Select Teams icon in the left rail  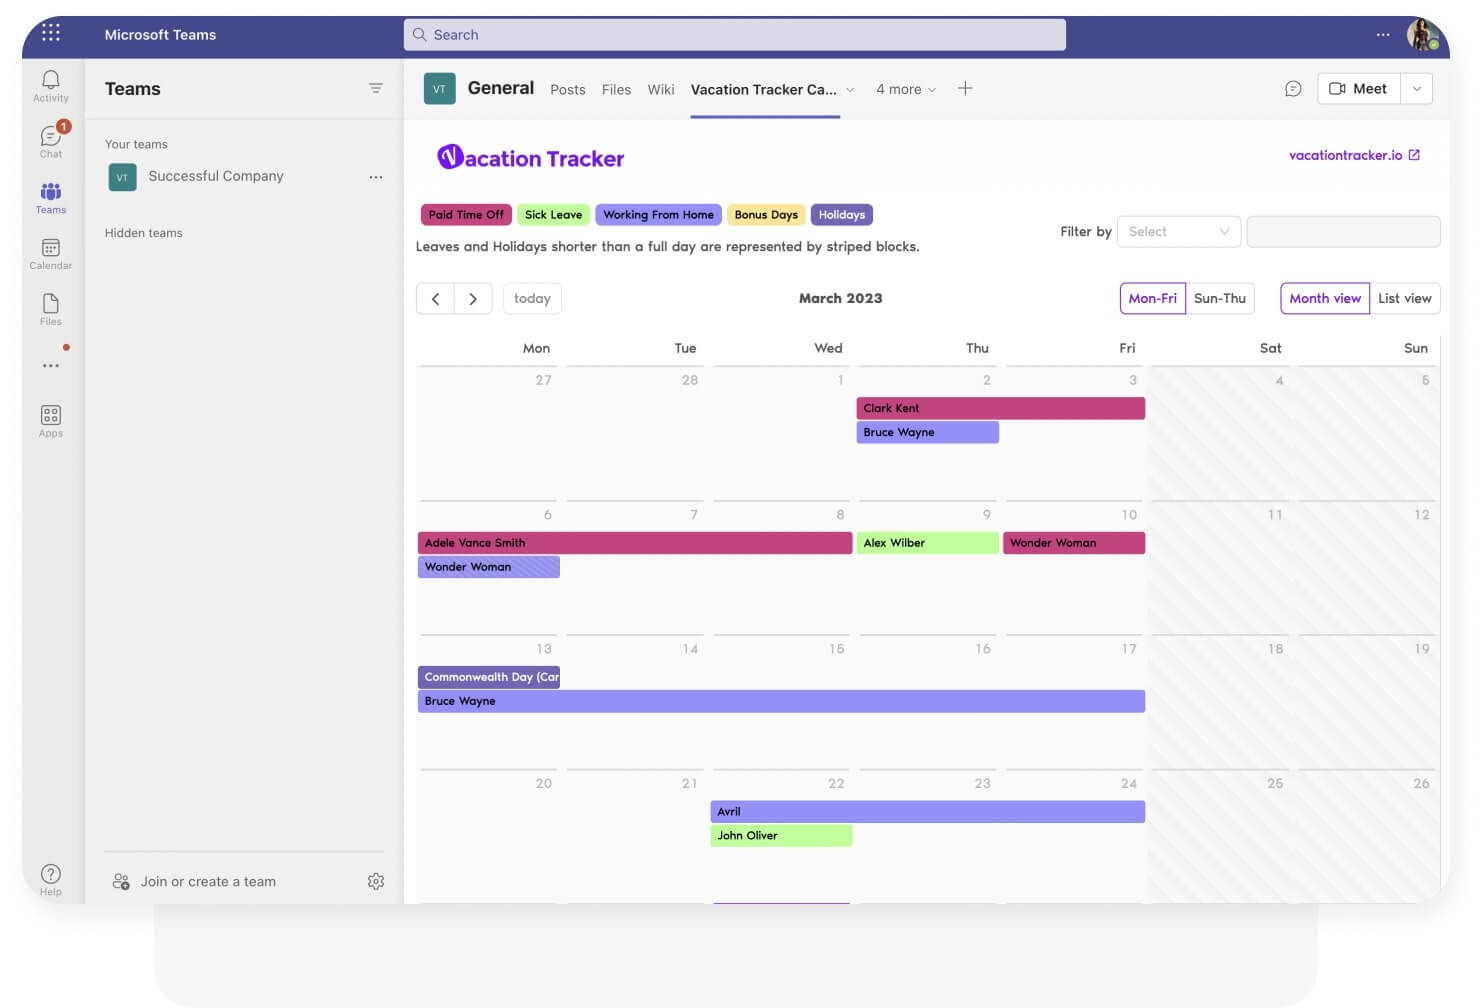coord(51,197)
